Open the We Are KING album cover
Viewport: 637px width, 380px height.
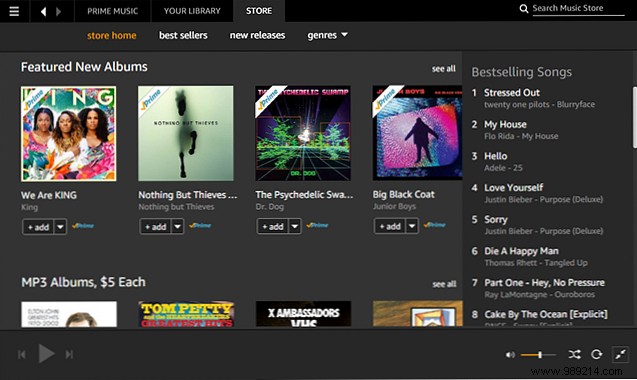pos(69,133)
